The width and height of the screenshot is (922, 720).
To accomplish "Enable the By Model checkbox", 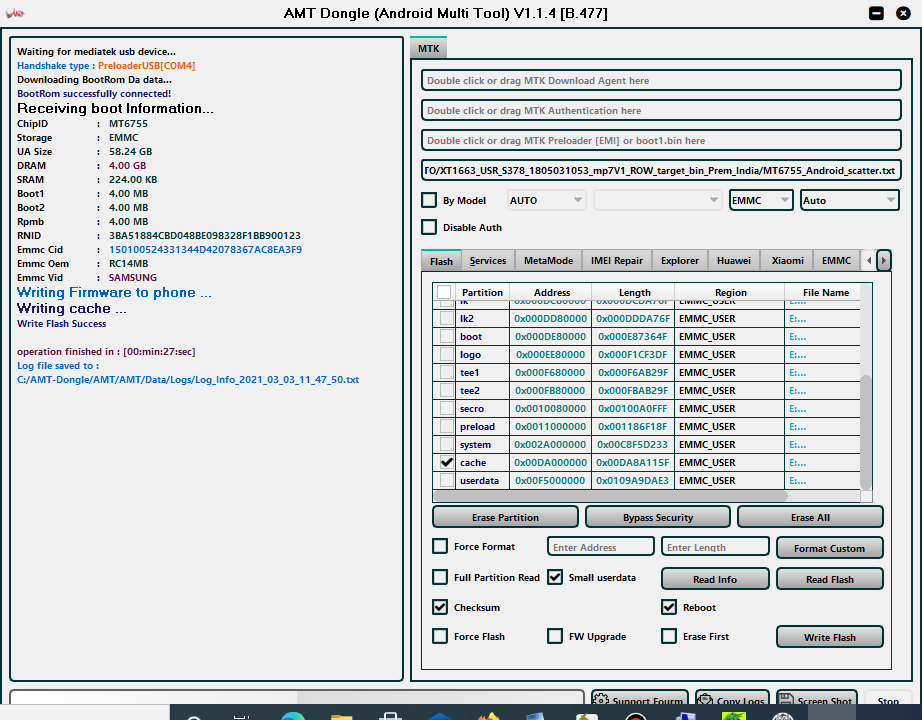I will (x=429, y=200).
